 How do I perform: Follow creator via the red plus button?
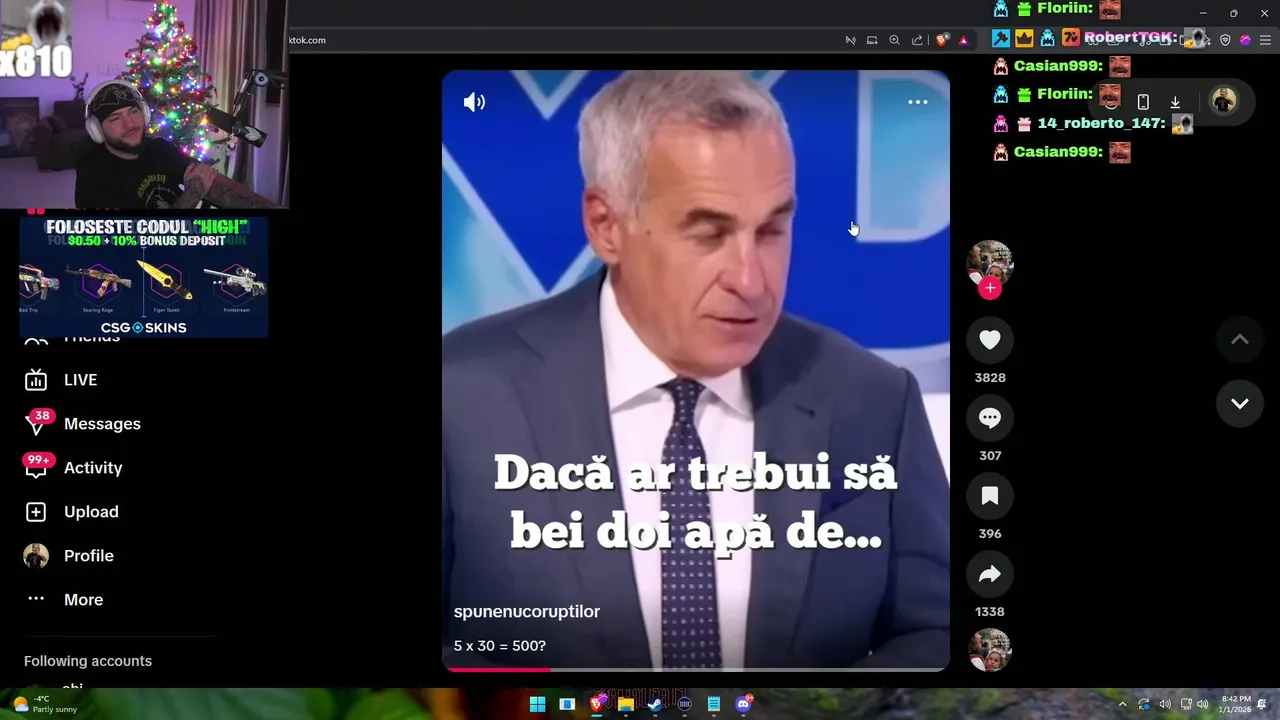990,288
